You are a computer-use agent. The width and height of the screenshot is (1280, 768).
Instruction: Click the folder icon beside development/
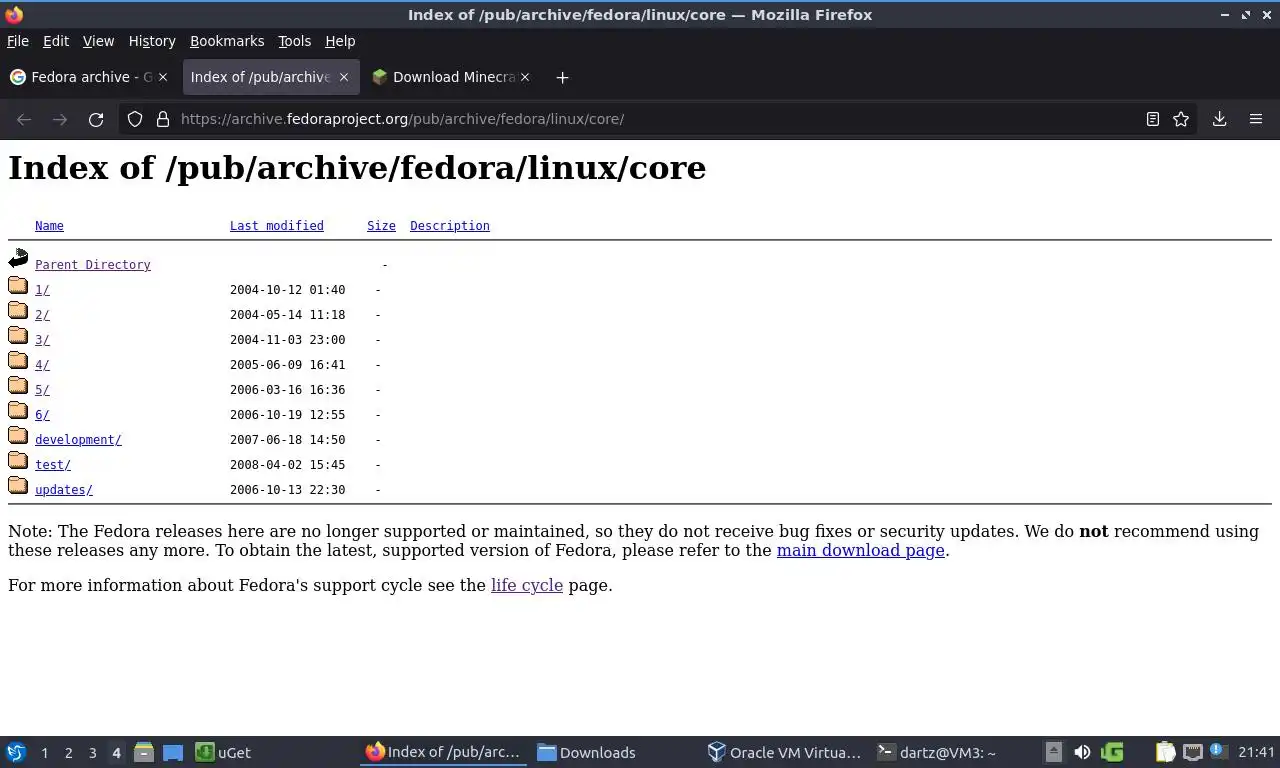18,436
